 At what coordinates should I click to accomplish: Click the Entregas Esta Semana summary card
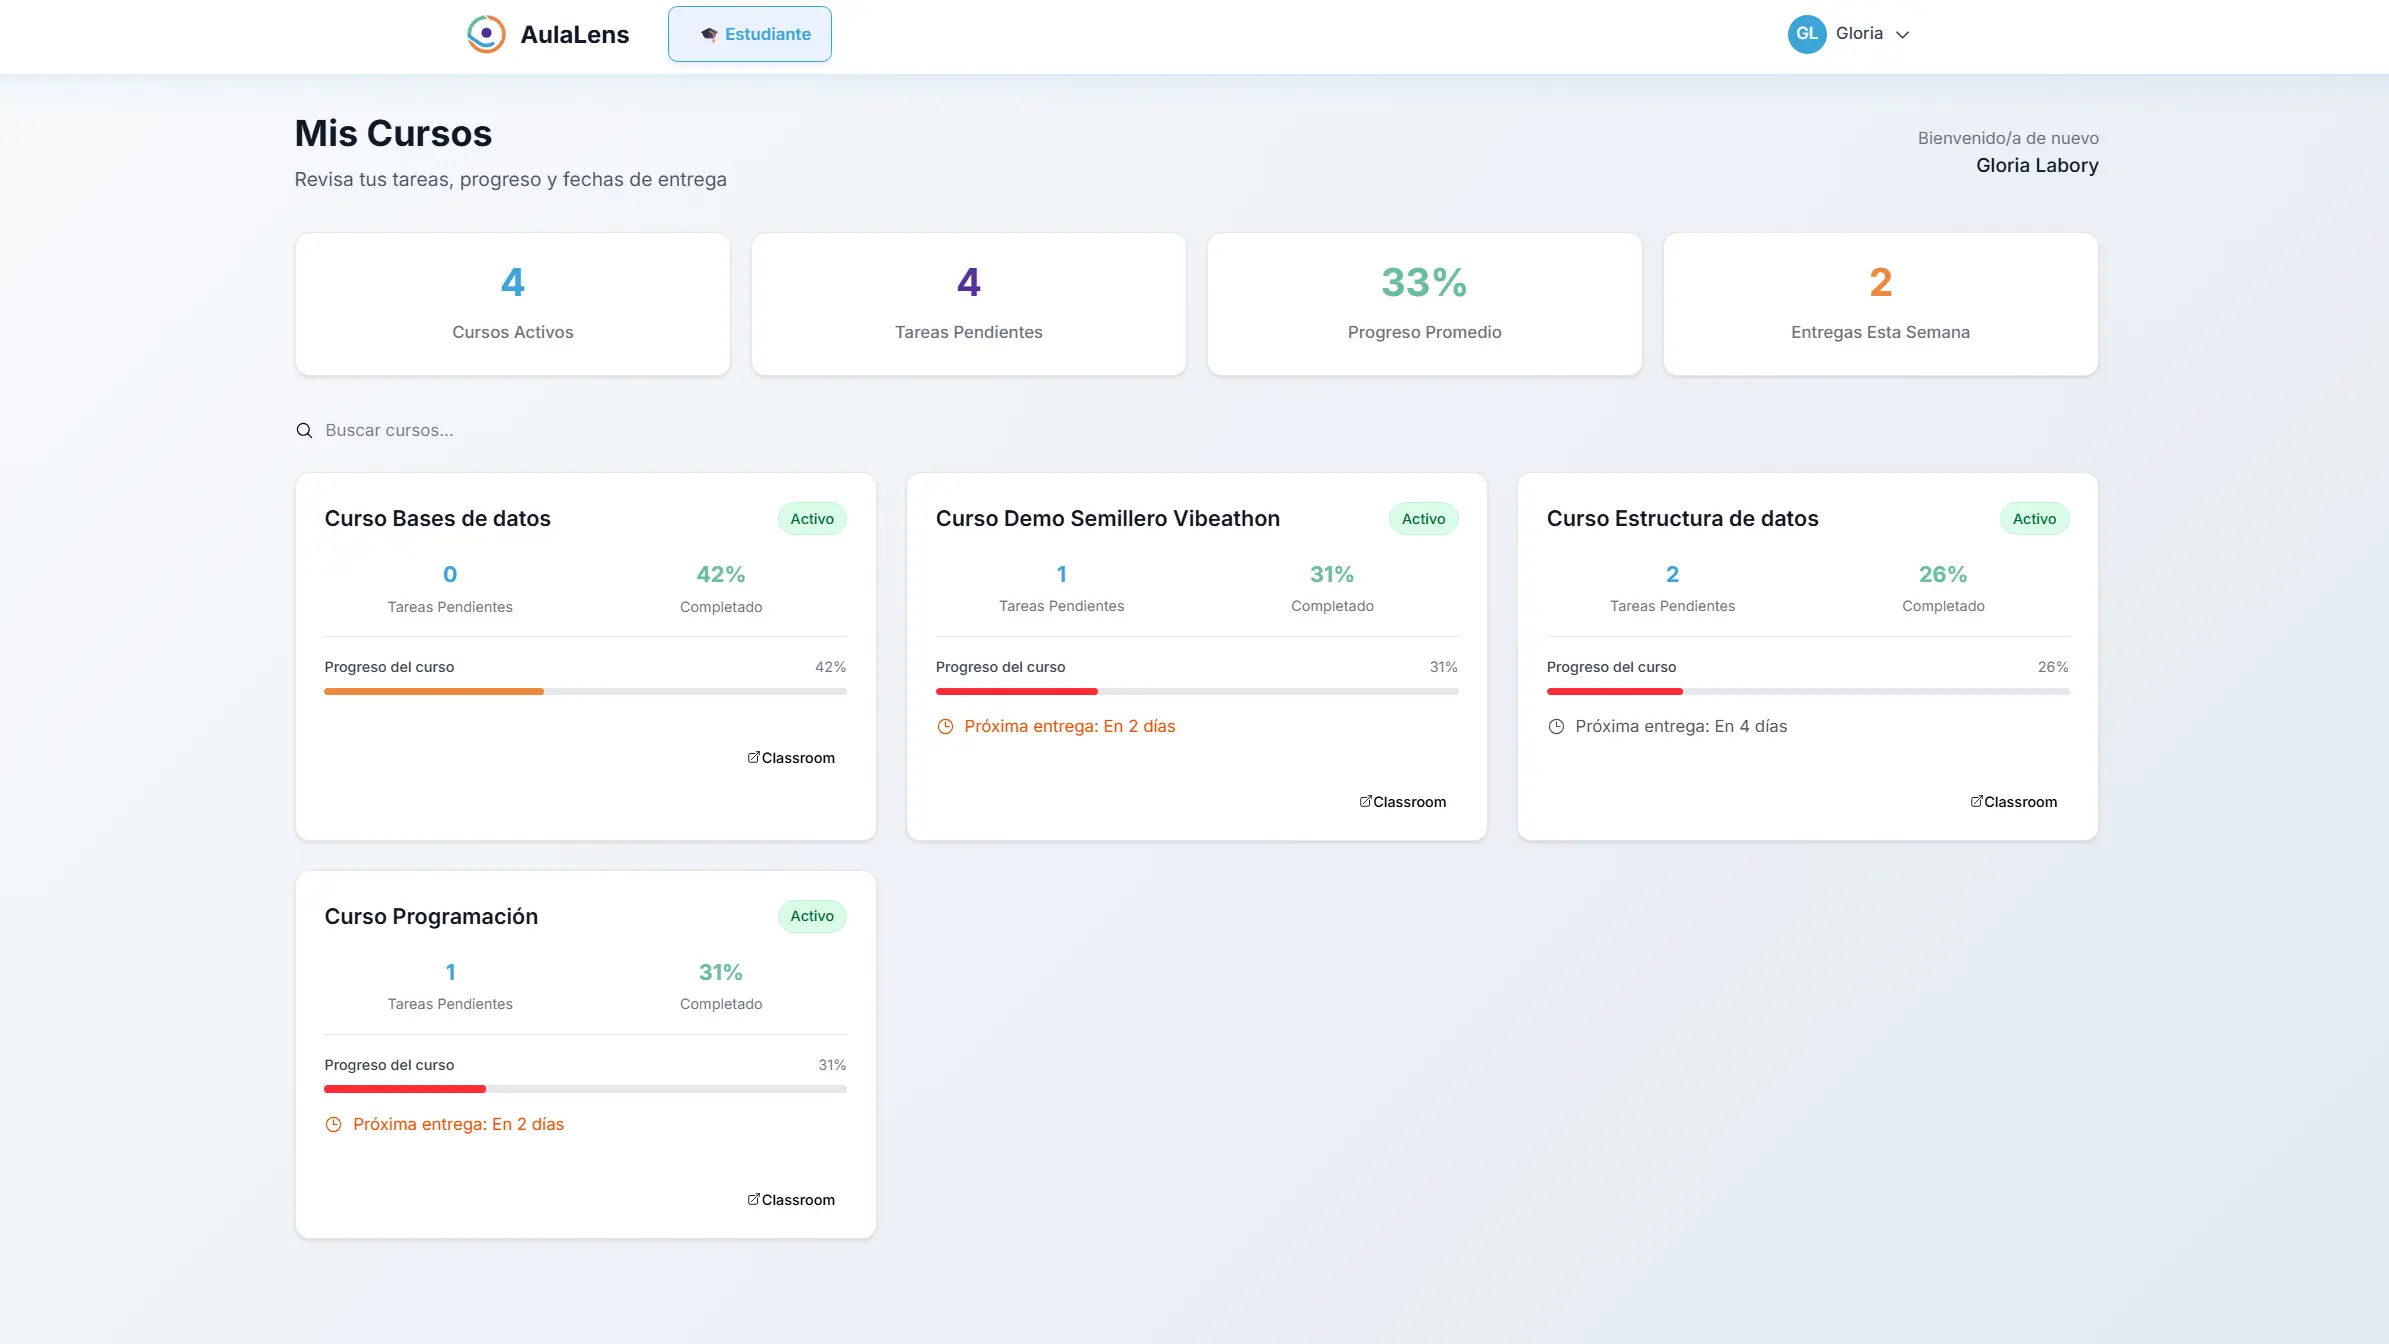click(1880, 305)
